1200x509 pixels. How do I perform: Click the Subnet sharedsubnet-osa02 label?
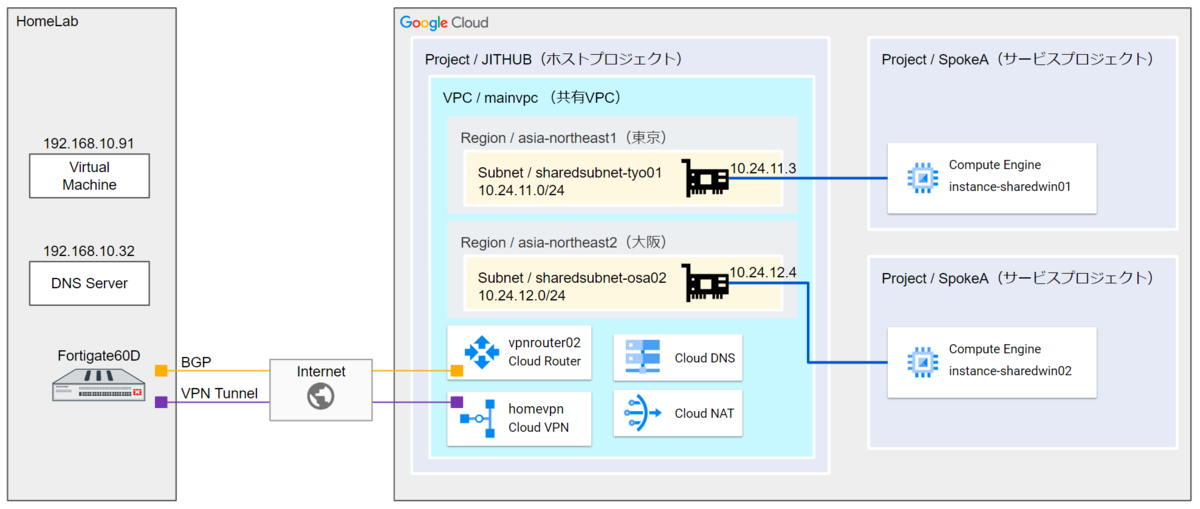(571, 279)
